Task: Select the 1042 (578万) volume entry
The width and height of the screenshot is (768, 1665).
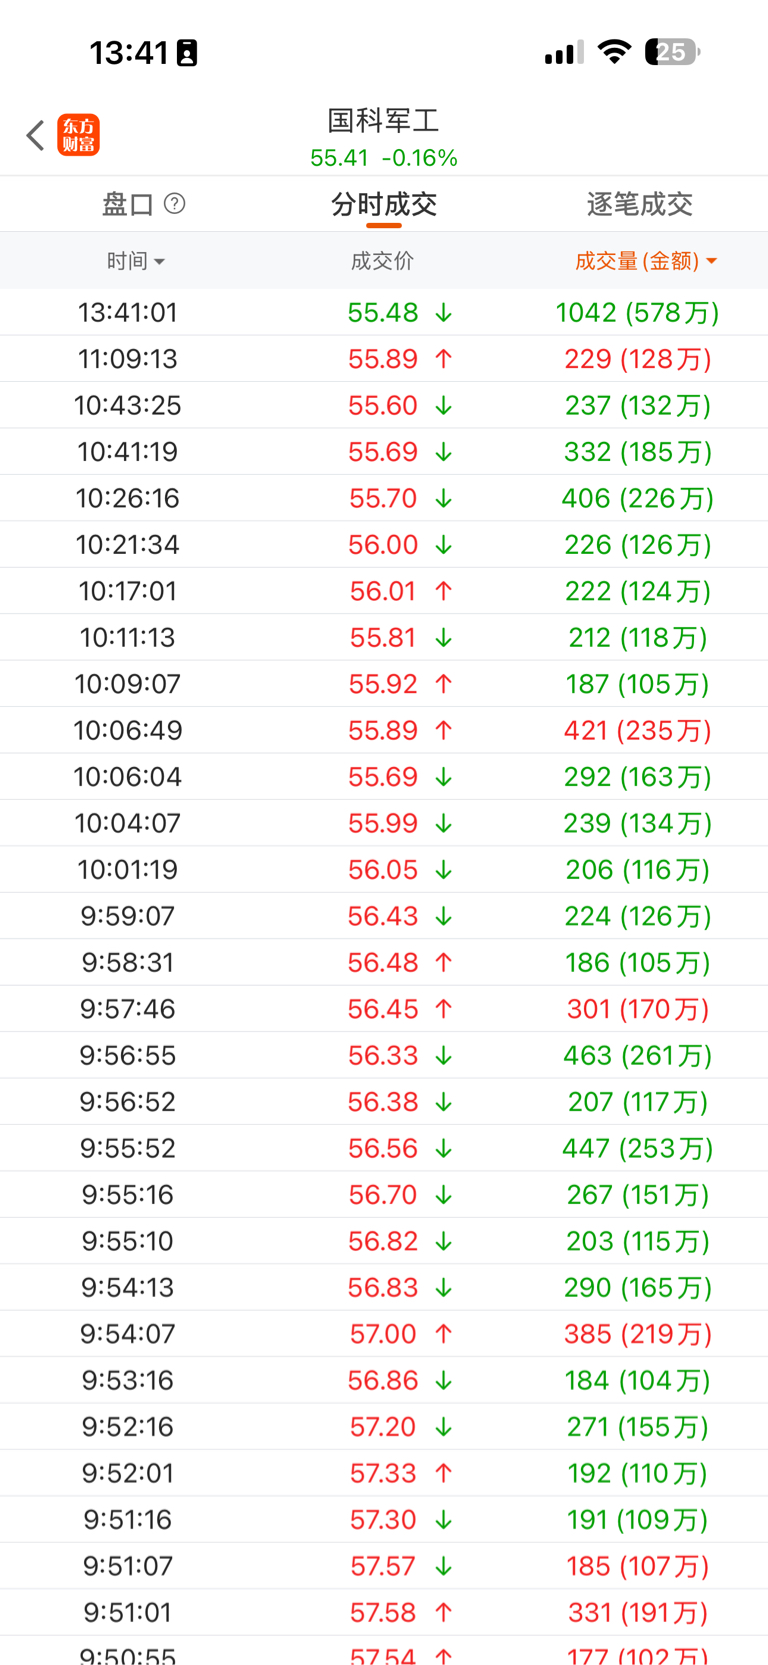Action: coord(638,313)
